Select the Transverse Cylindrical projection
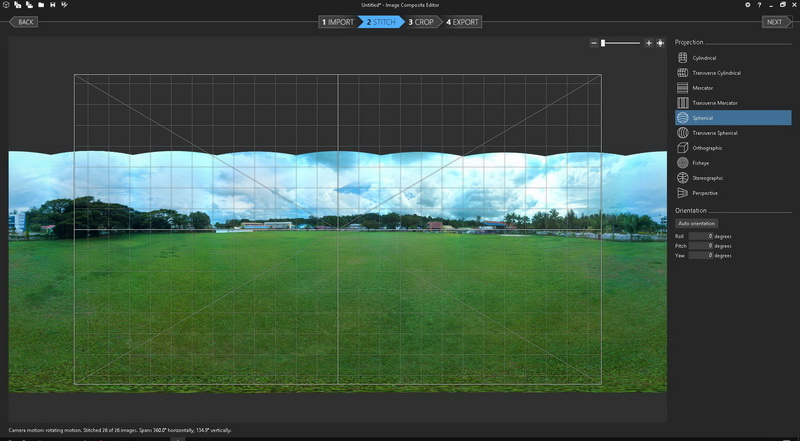 (733, 73)
